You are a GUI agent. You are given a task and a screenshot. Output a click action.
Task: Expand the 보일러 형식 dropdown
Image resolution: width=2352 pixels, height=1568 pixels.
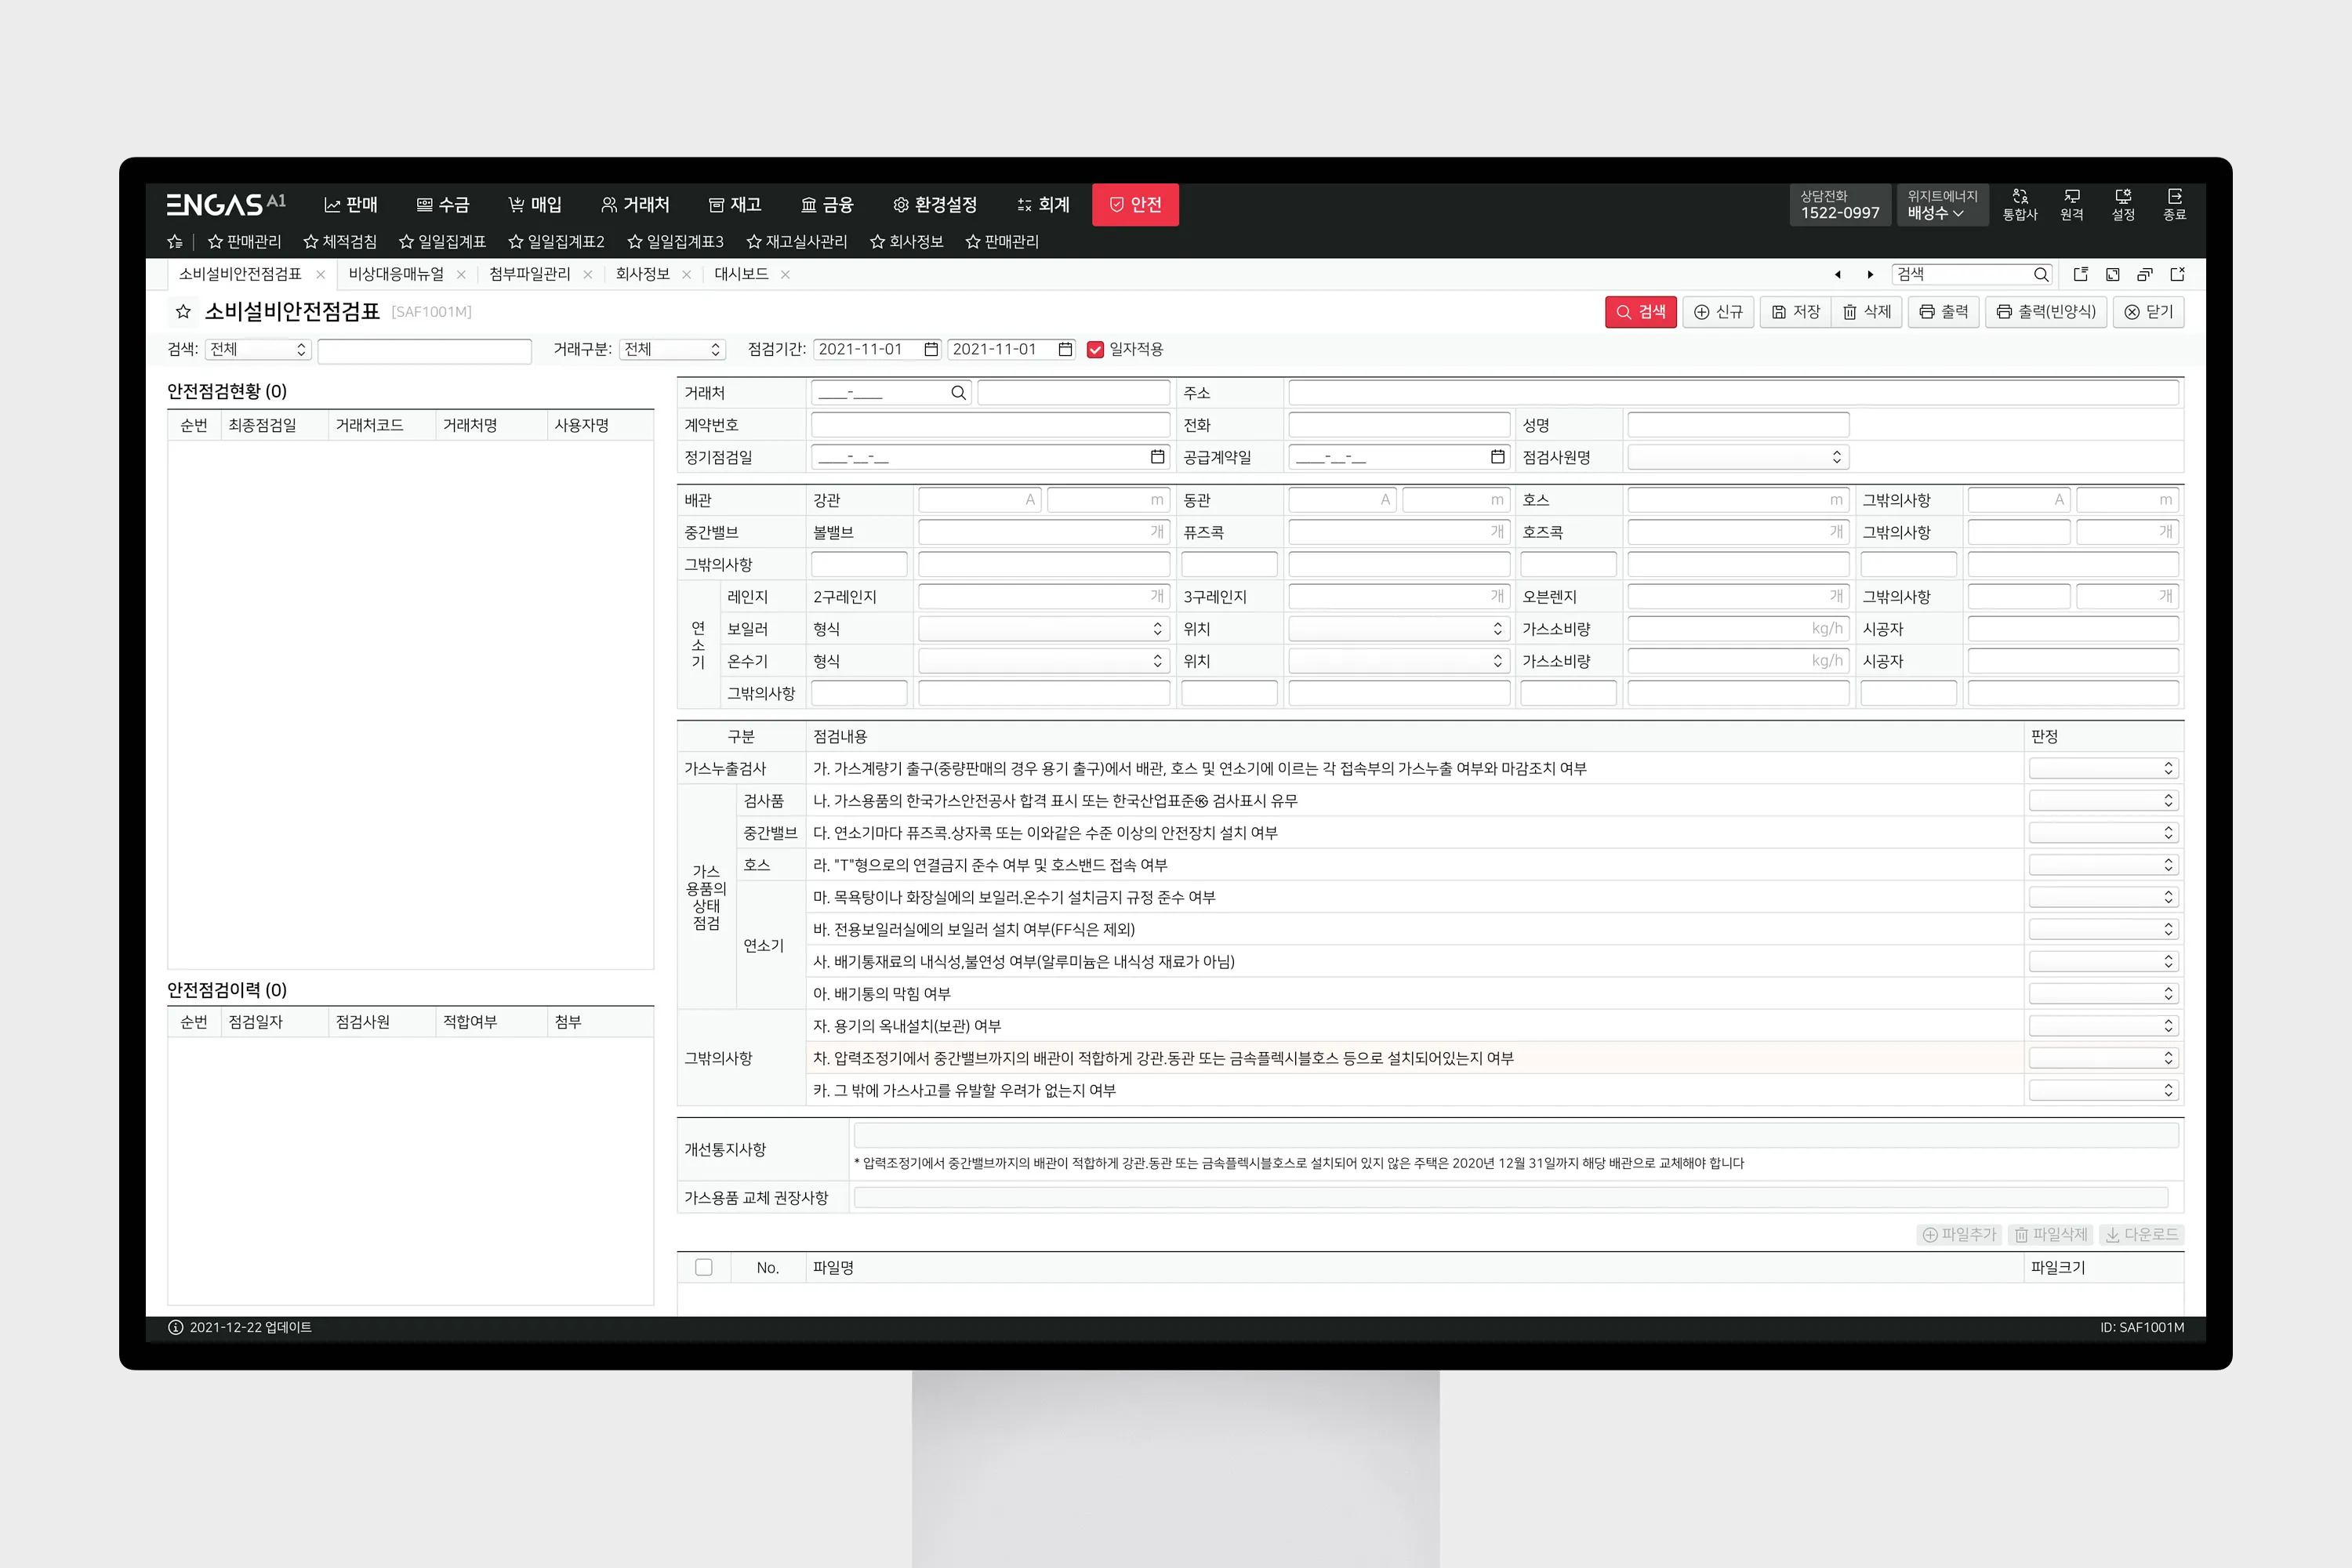(x=1043, y=629)
